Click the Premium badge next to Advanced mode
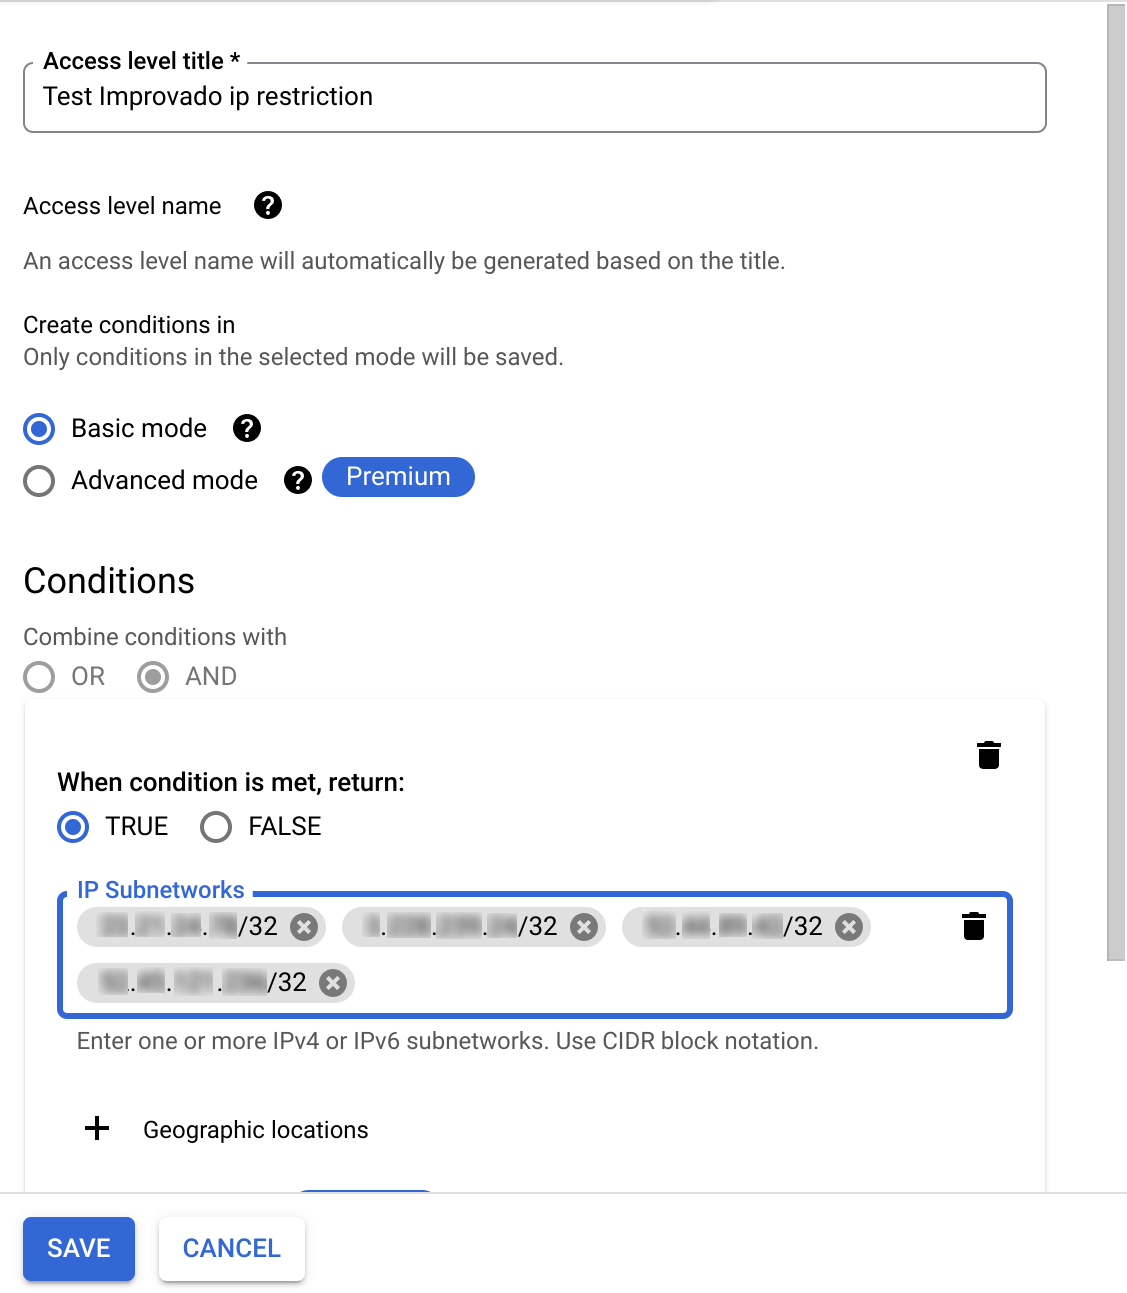The width and height of the screenshot is (1127, 1293). click(x=398, y=477)
